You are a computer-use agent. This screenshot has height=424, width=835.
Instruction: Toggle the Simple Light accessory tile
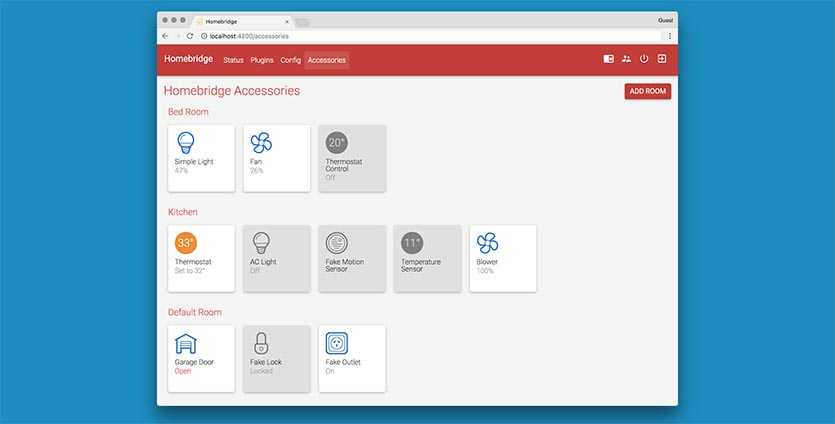(x=201, y=158)
